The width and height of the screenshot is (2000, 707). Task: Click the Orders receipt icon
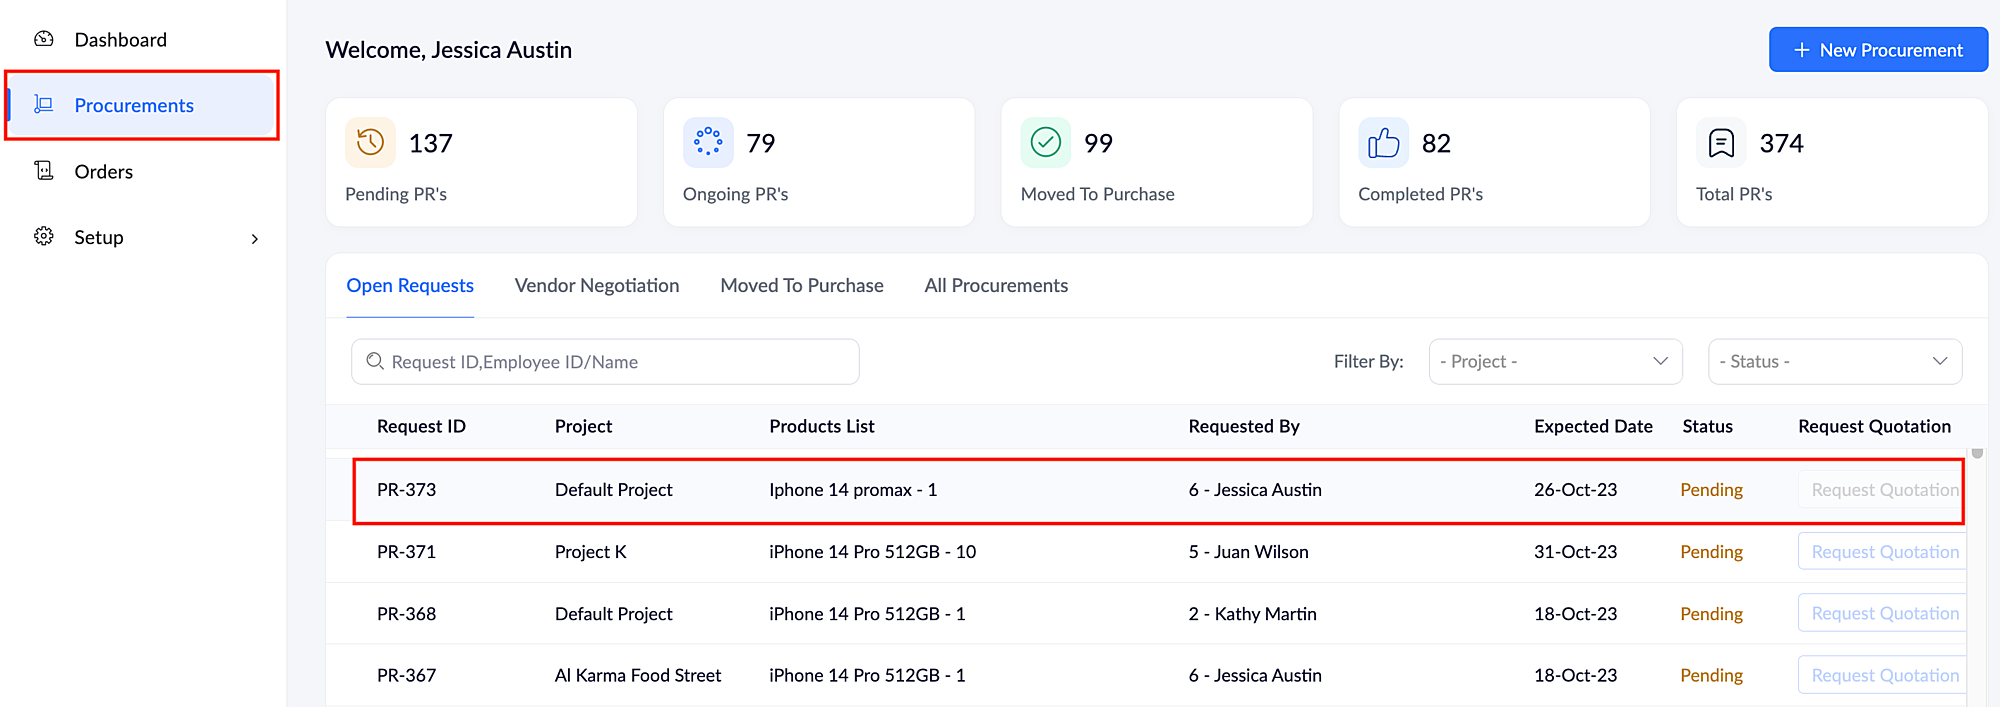point(44,171)
